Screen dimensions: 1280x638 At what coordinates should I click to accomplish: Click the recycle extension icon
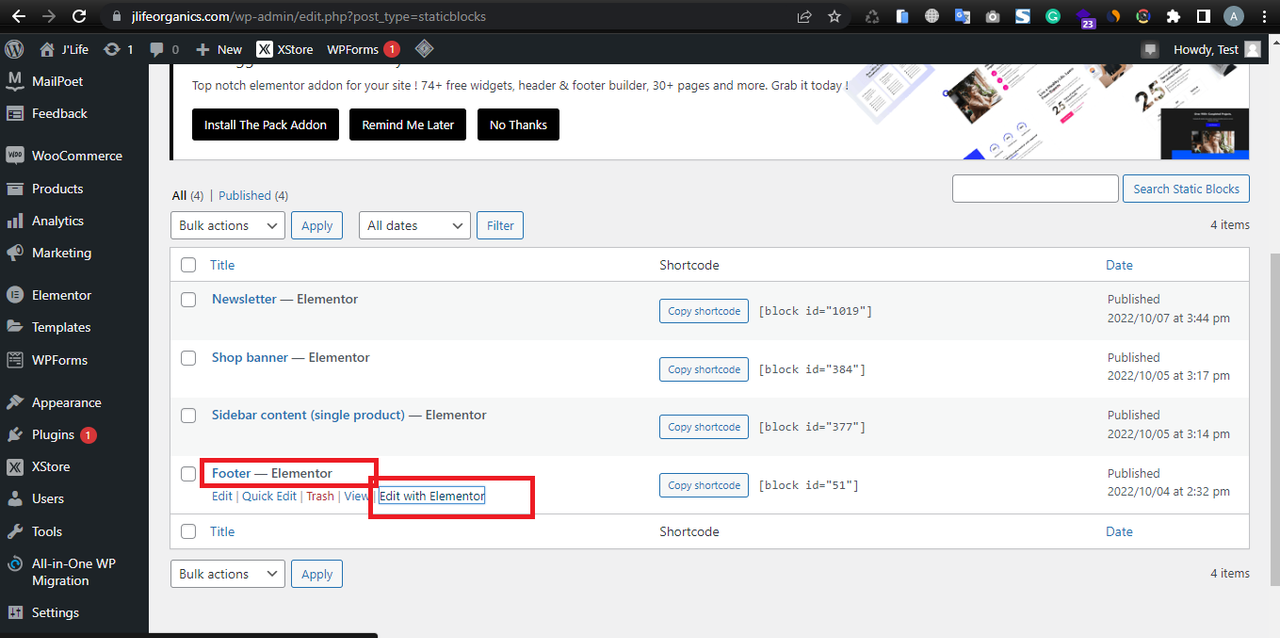coord(872,17)
